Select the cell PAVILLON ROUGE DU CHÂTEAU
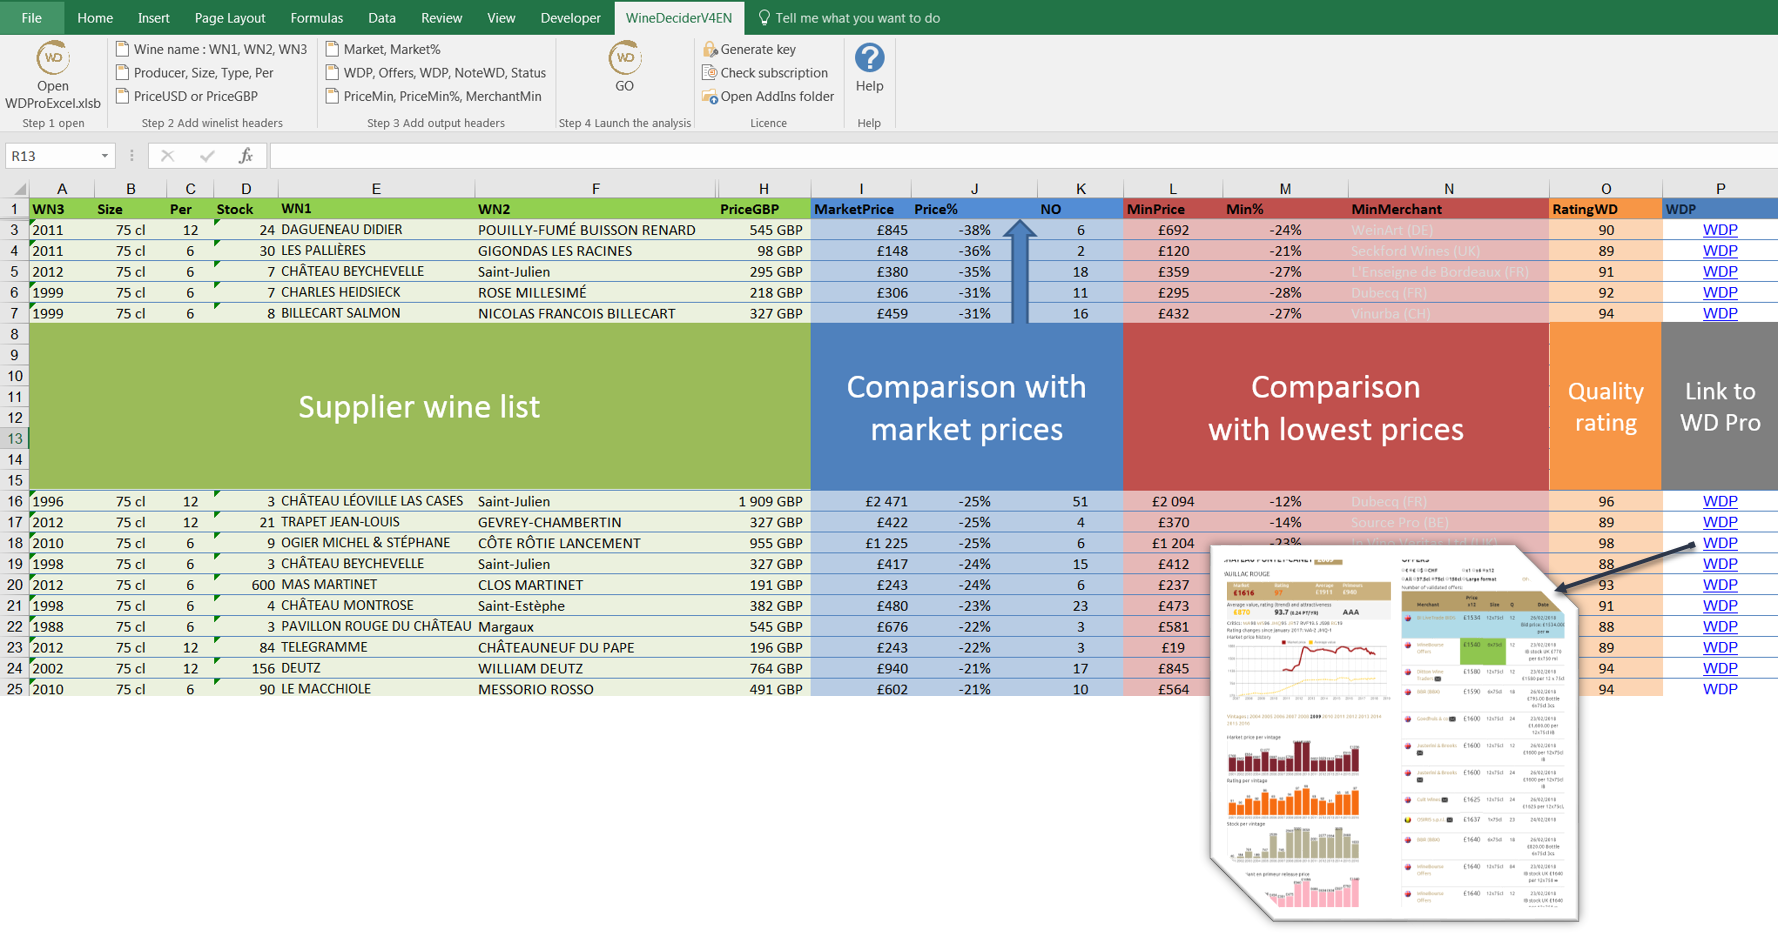This screenshot has height=938, width=1778. (x=376, y=627)
